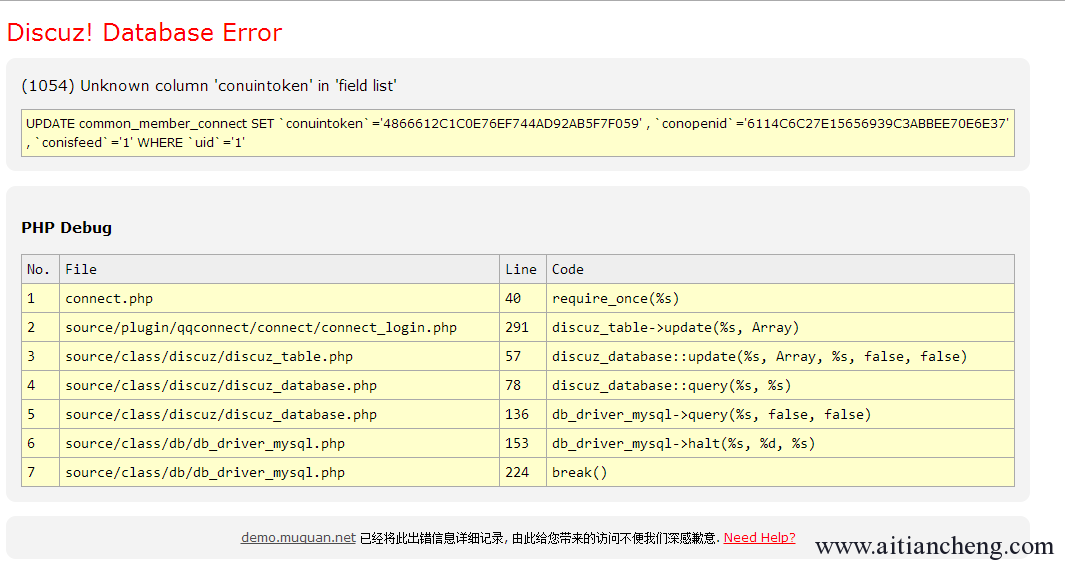Click line number 78
The height and width of the screenshot is (564, 1065).
(522, 385)
